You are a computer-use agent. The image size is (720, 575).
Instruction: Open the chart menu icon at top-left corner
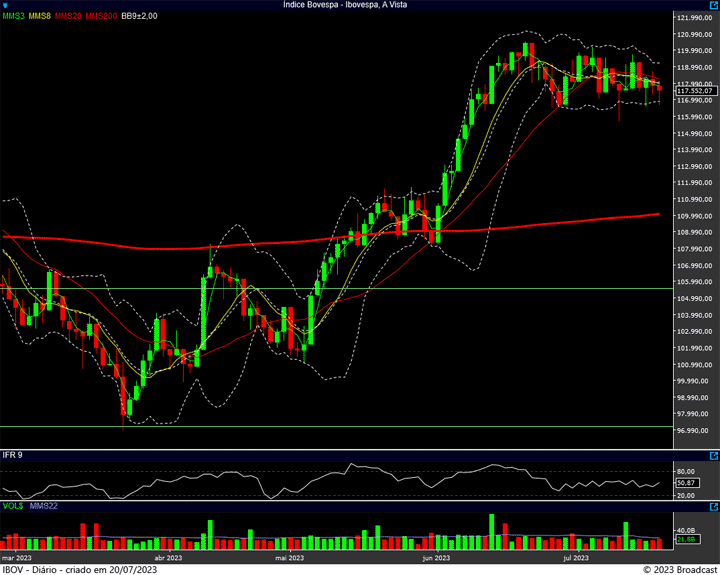pyautogui.click(x=6, y=5)
